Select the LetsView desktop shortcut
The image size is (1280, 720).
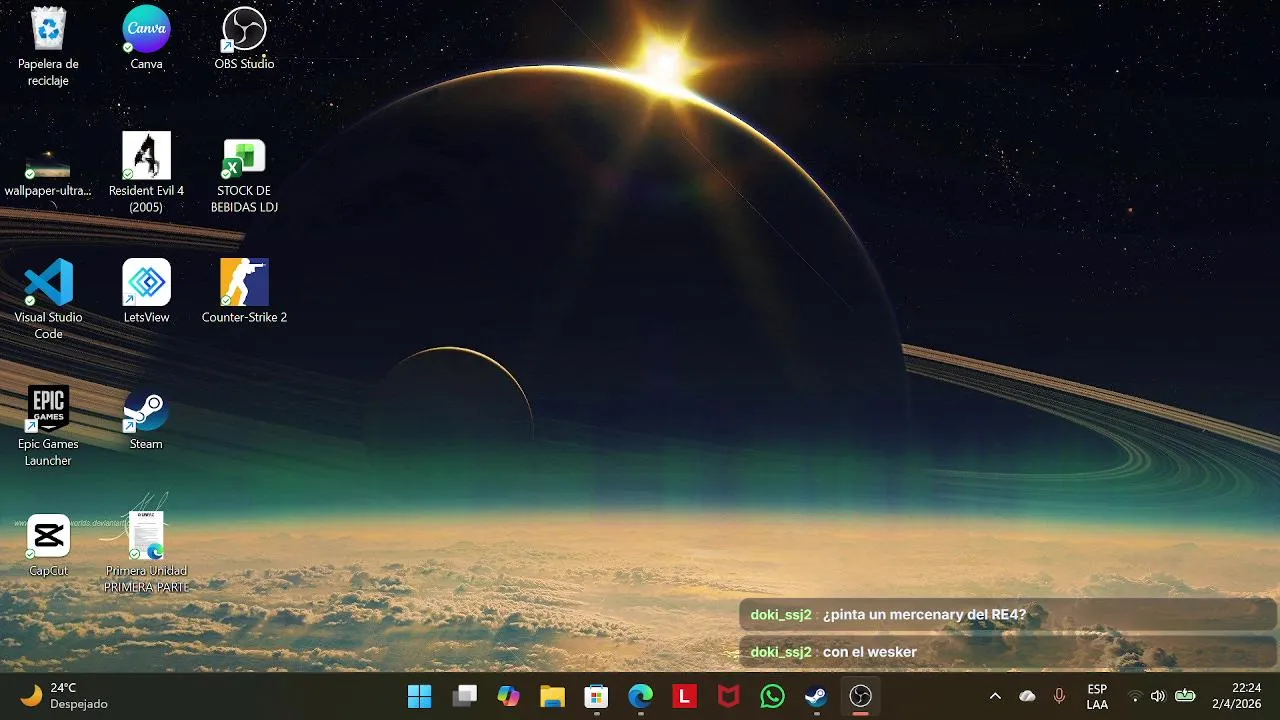(146, 292)
